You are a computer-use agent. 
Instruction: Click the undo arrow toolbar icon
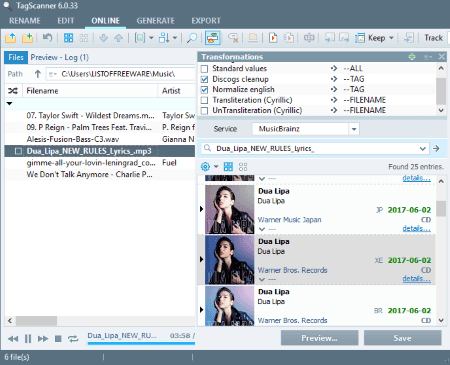click(47, 38)
